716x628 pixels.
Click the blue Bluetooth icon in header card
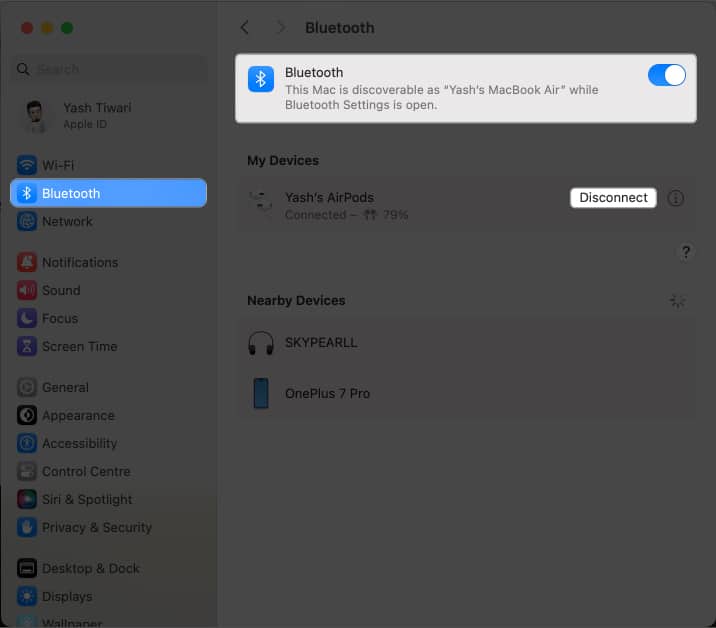click(261, 79)
